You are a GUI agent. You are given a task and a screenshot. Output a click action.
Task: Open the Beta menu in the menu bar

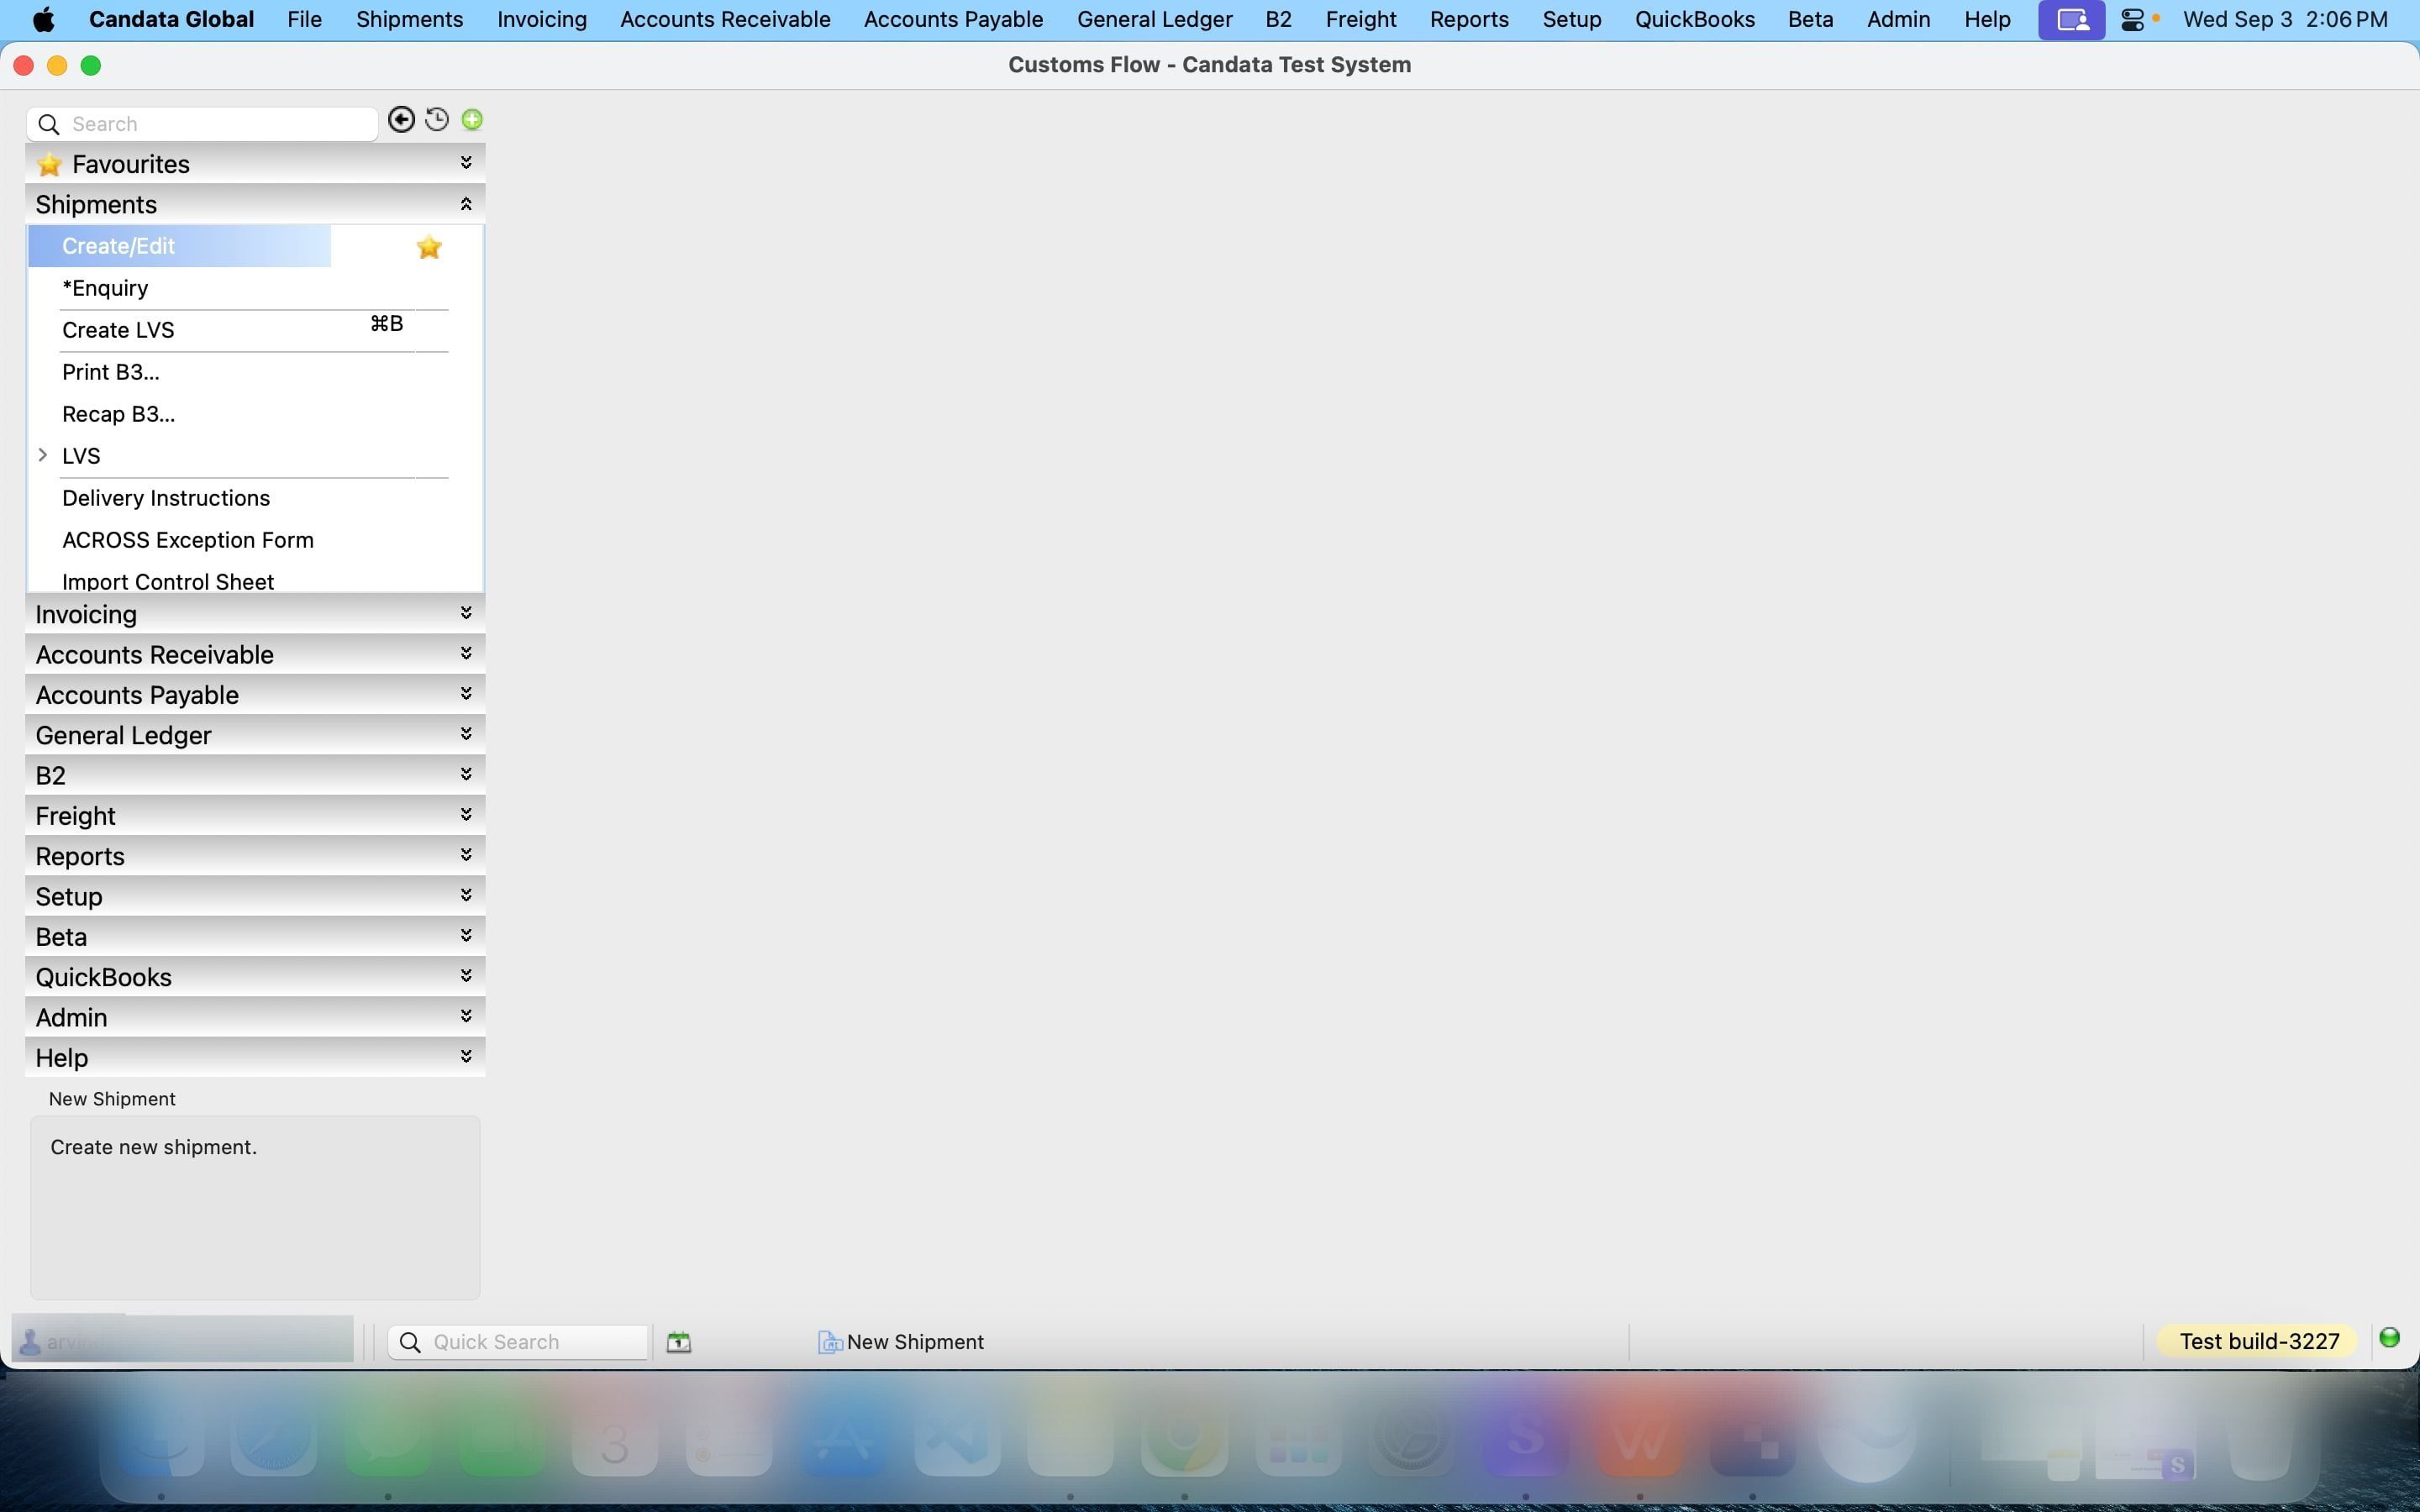pos(1810,20)
